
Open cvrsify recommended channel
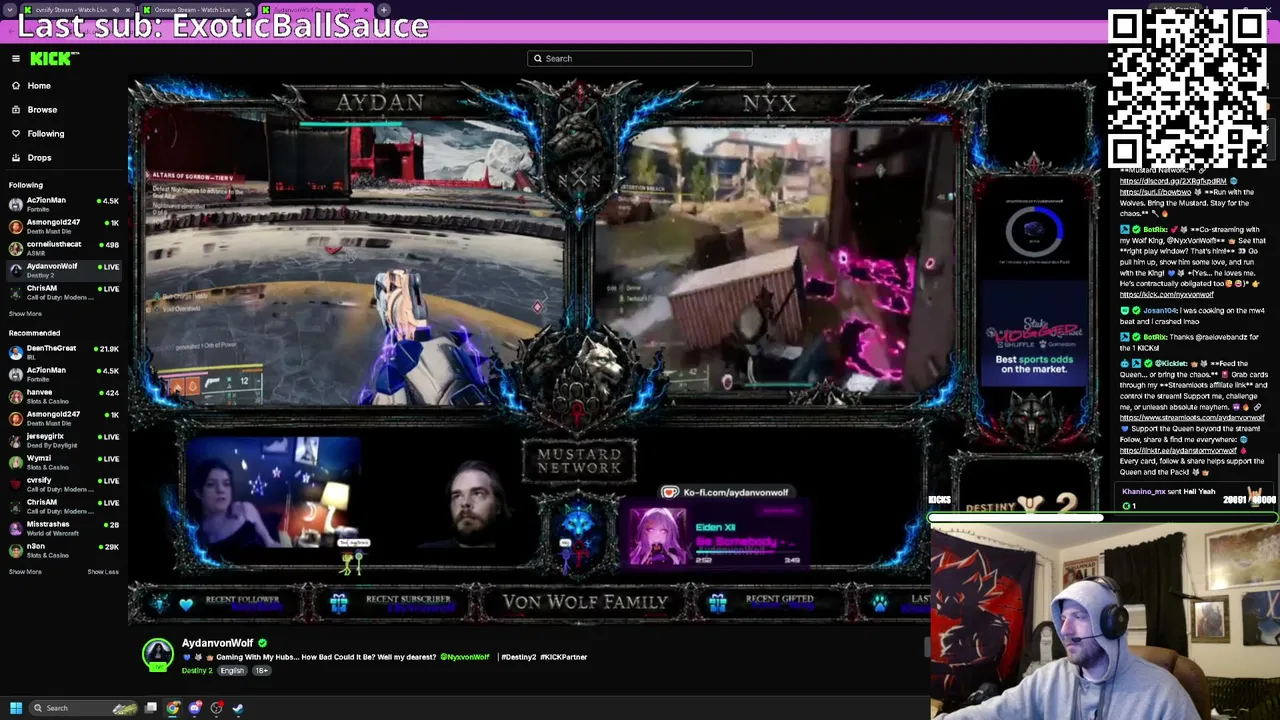point(64,484)
